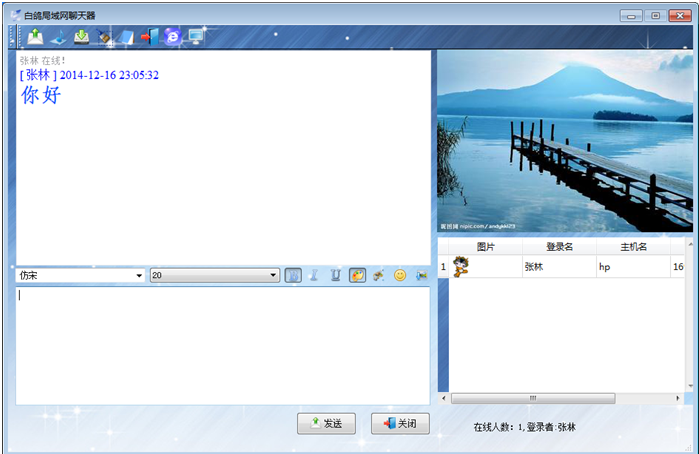
Task: Click the horizontal scrollbar thumb in the user list
Action: coord(533,398)
